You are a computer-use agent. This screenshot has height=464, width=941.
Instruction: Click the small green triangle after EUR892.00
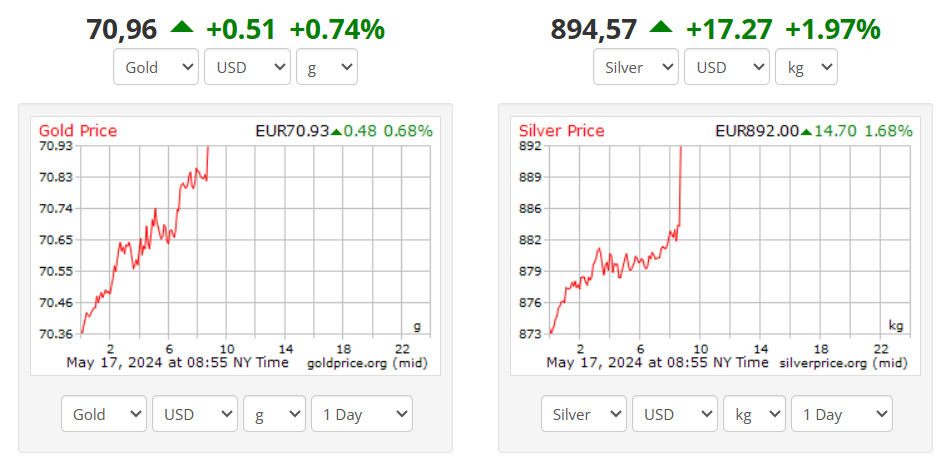[806, 131]
